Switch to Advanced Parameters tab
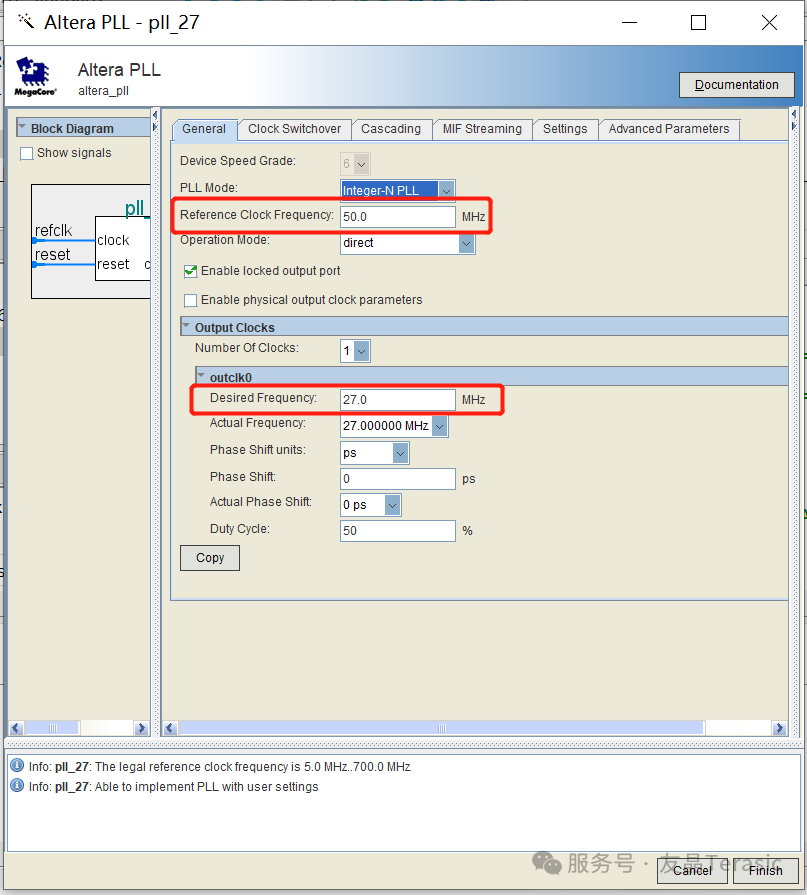 tap(669, 129)
